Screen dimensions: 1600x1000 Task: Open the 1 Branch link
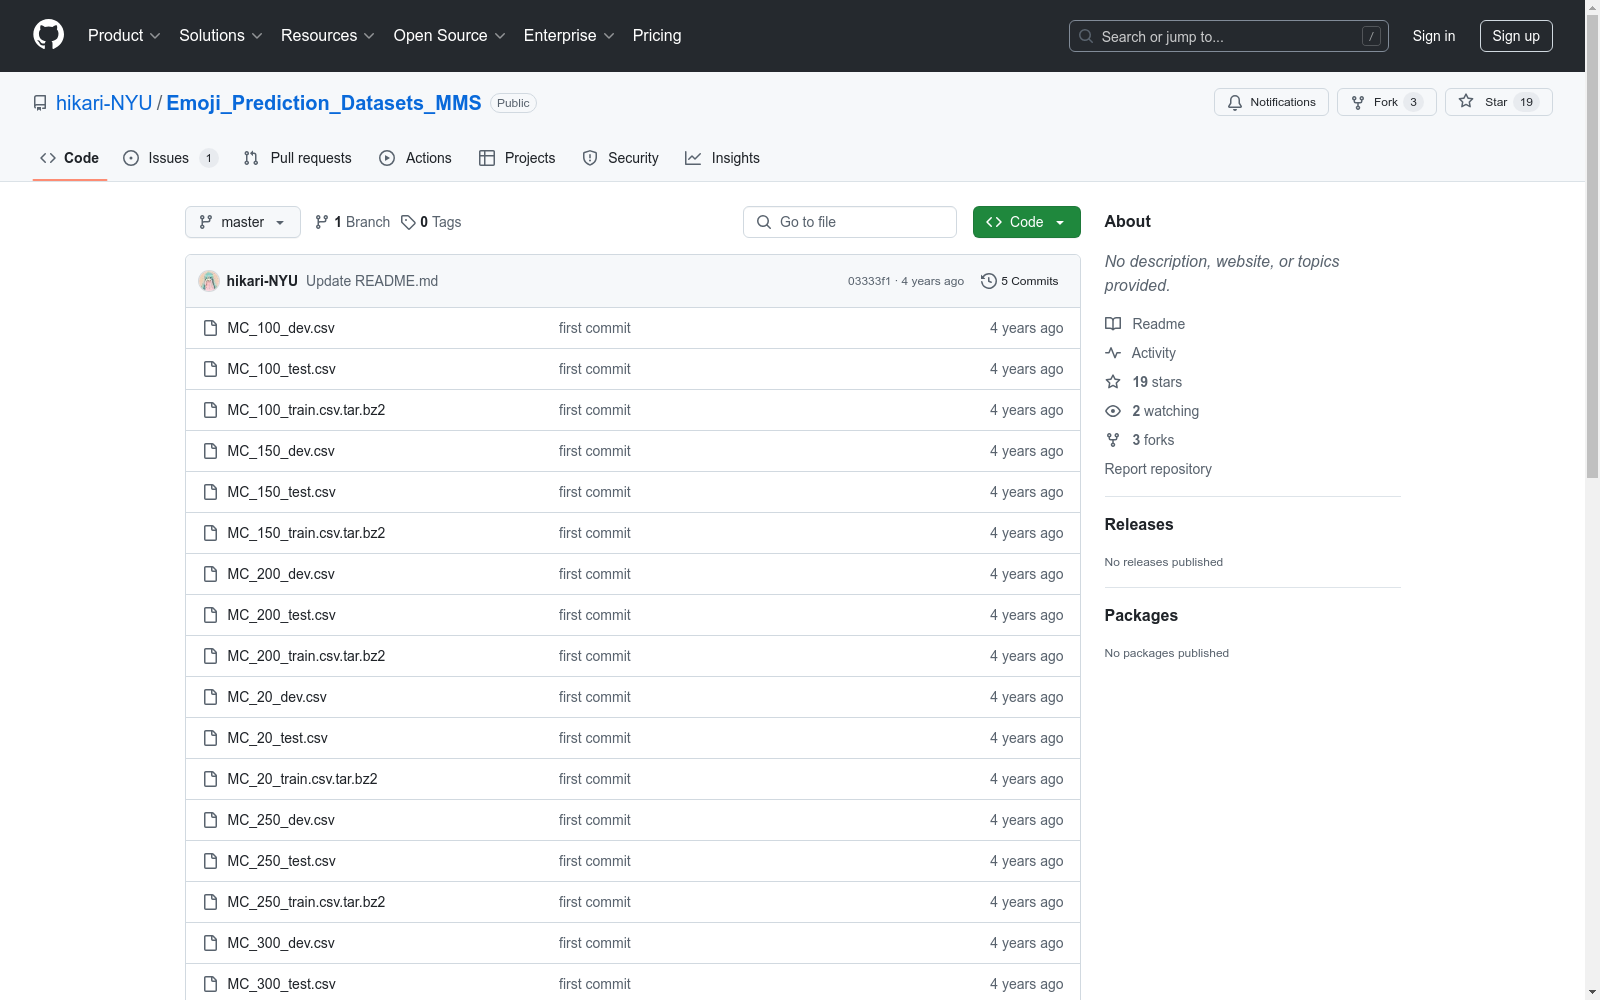(352, 222)
